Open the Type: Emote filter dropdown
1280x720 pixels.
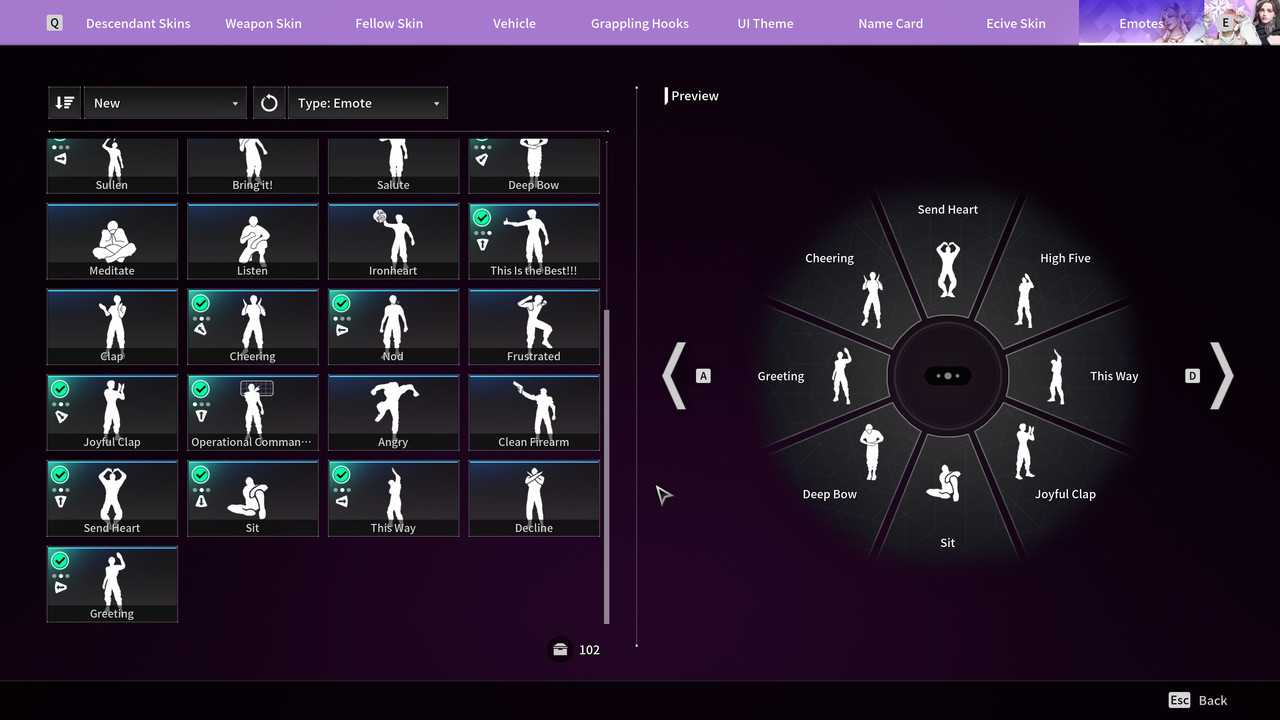368,103
